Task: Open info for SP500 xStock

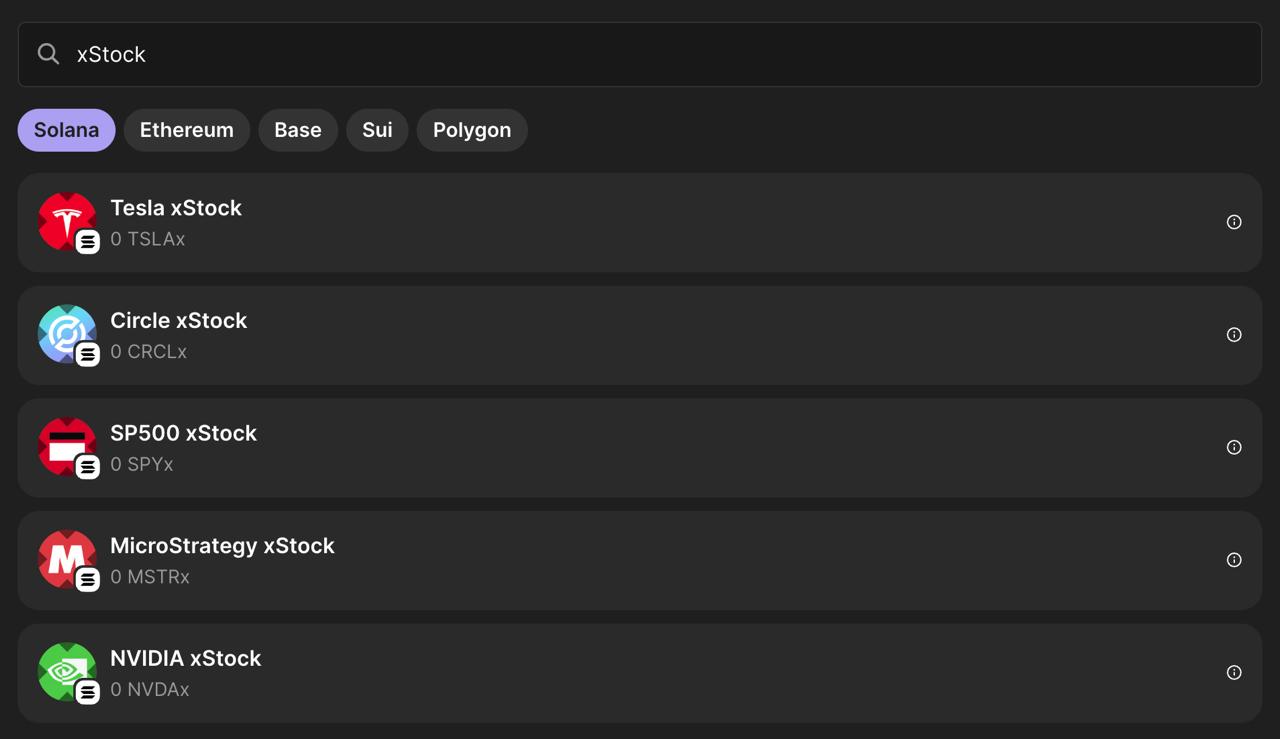Action: (1234, 447)
